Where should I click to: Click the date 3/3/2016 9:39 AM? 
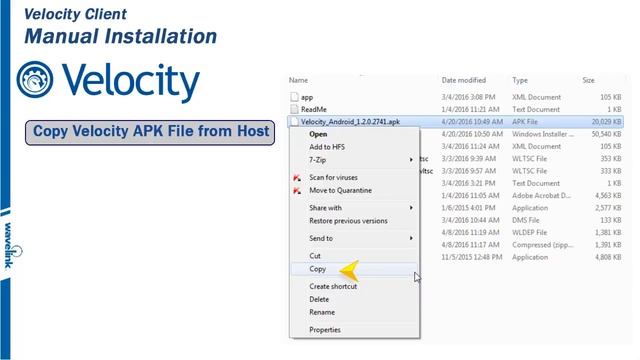(469, 158)
